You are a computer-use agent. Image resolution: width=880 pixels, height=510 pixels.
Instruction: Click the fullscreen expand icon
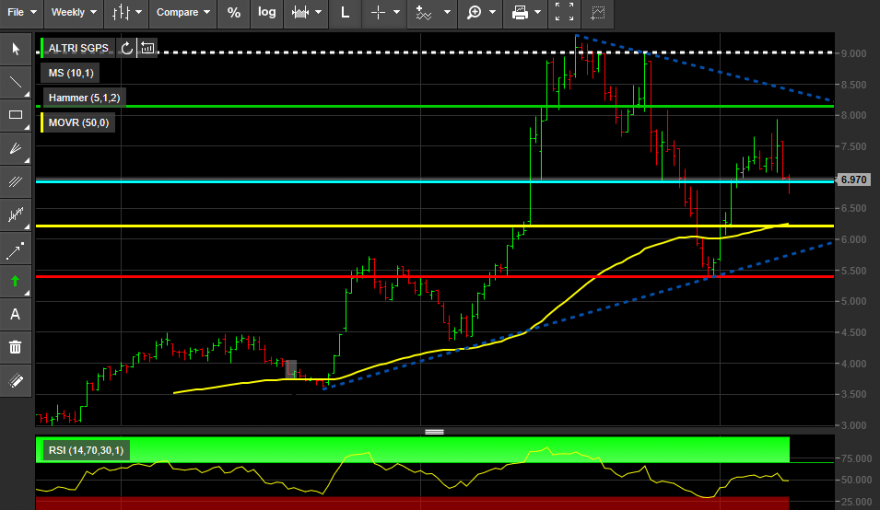click(x=565, y=12)
